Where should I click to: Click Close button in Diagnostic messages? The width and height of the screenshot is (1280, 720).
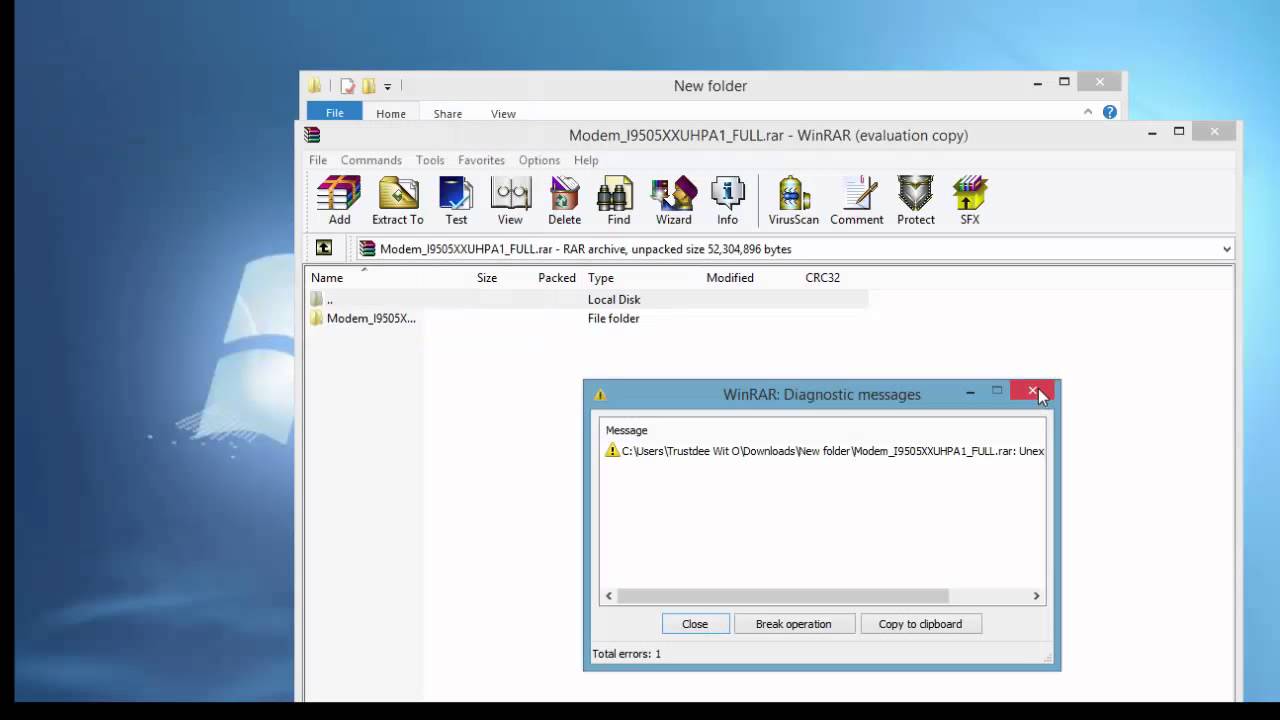click(695, 624)
